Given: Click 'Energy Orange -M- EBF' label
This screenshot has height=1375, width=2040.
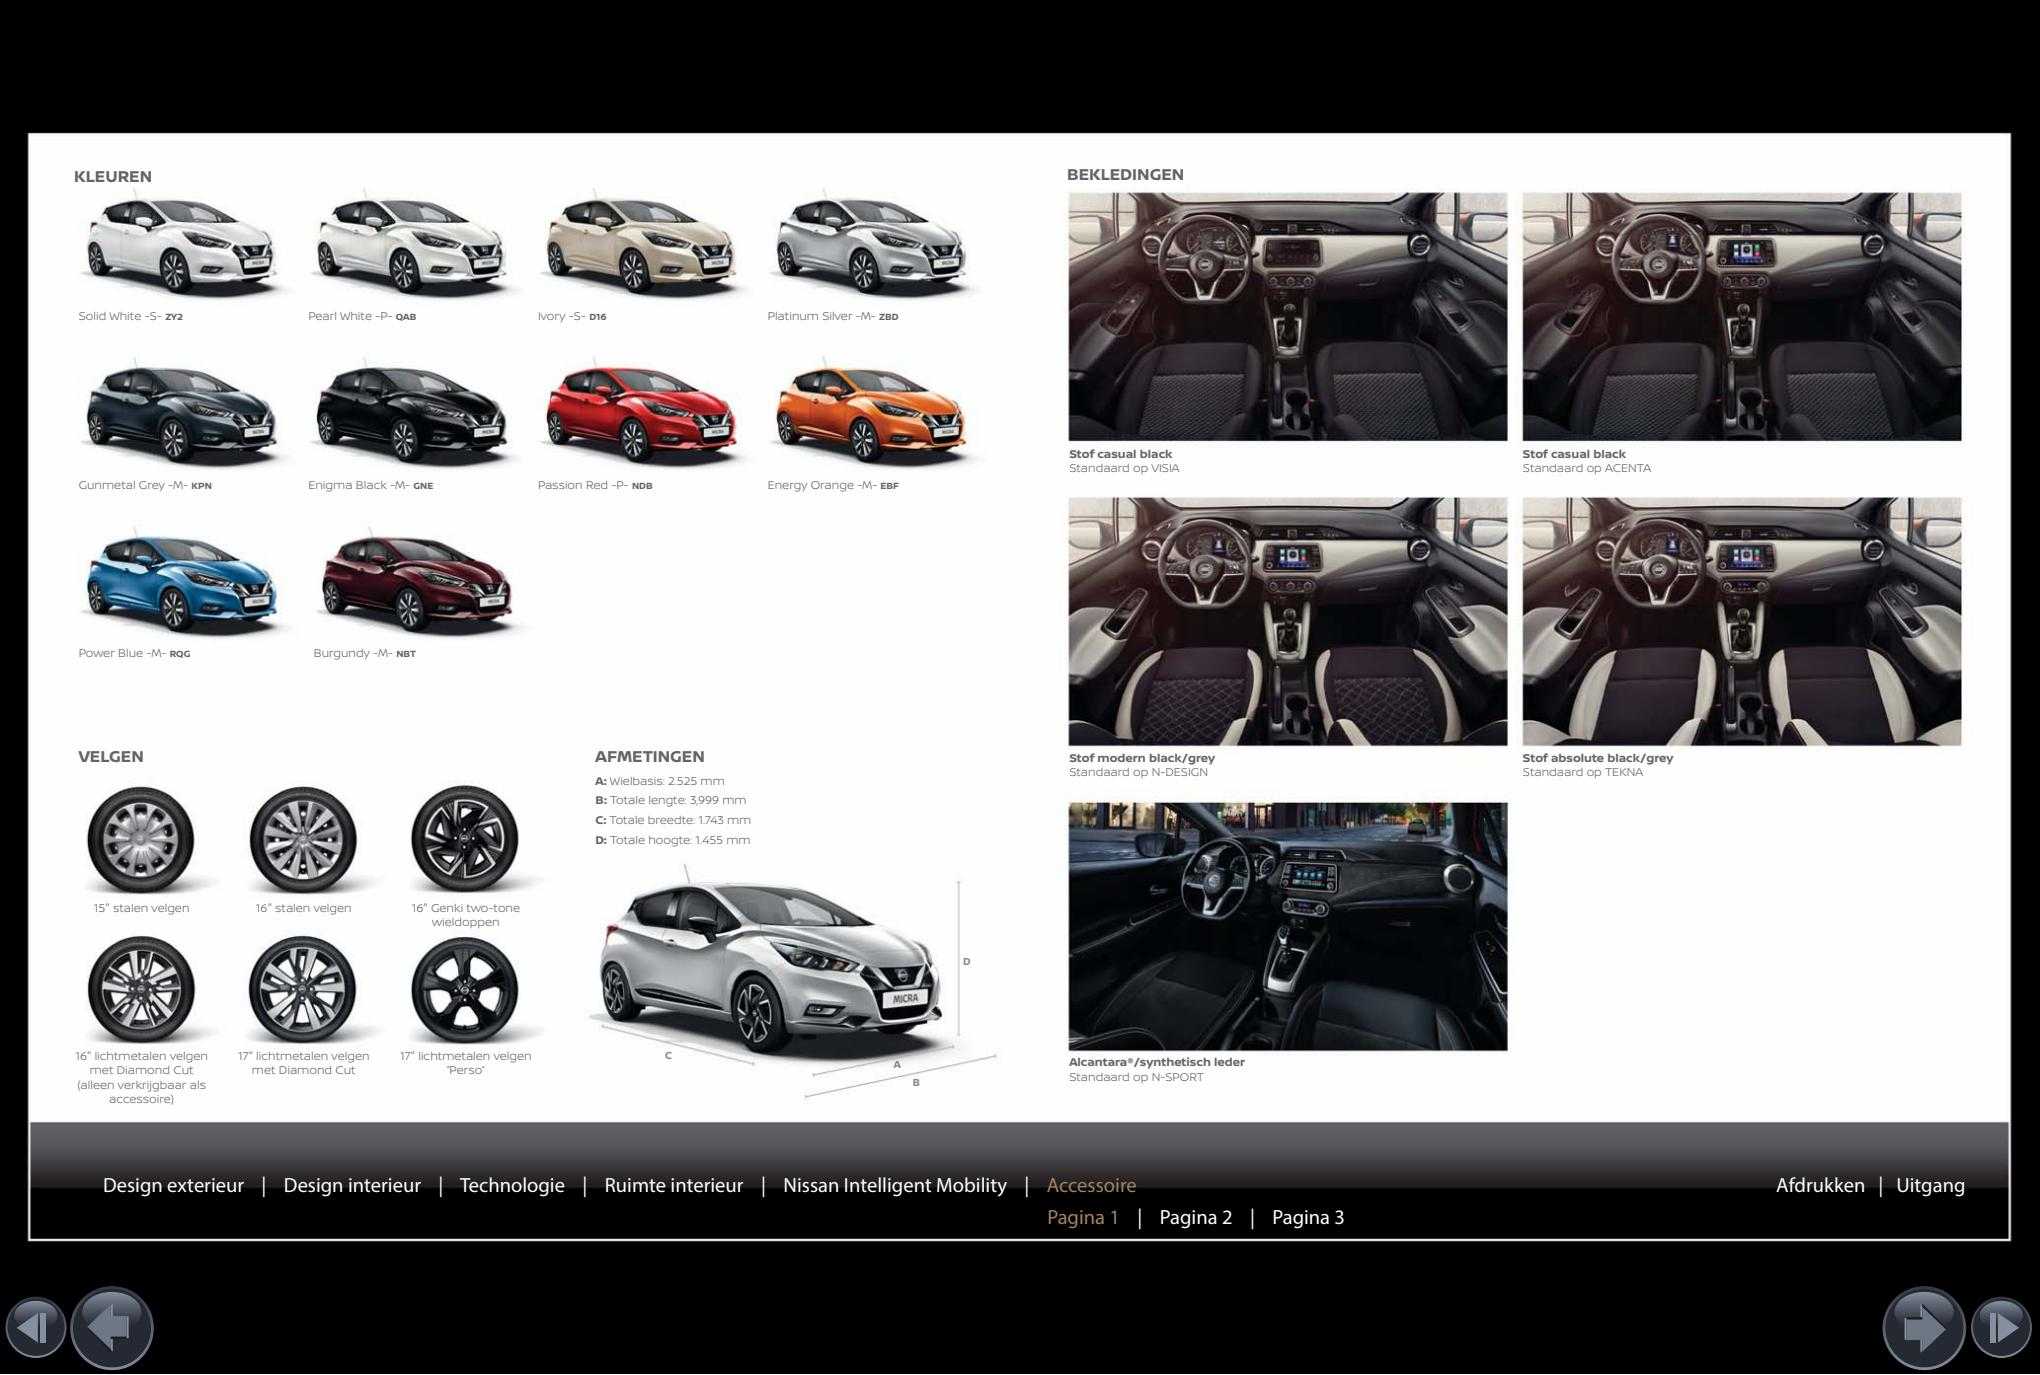Looking at the screenshot, I should [x=833, y=485].
